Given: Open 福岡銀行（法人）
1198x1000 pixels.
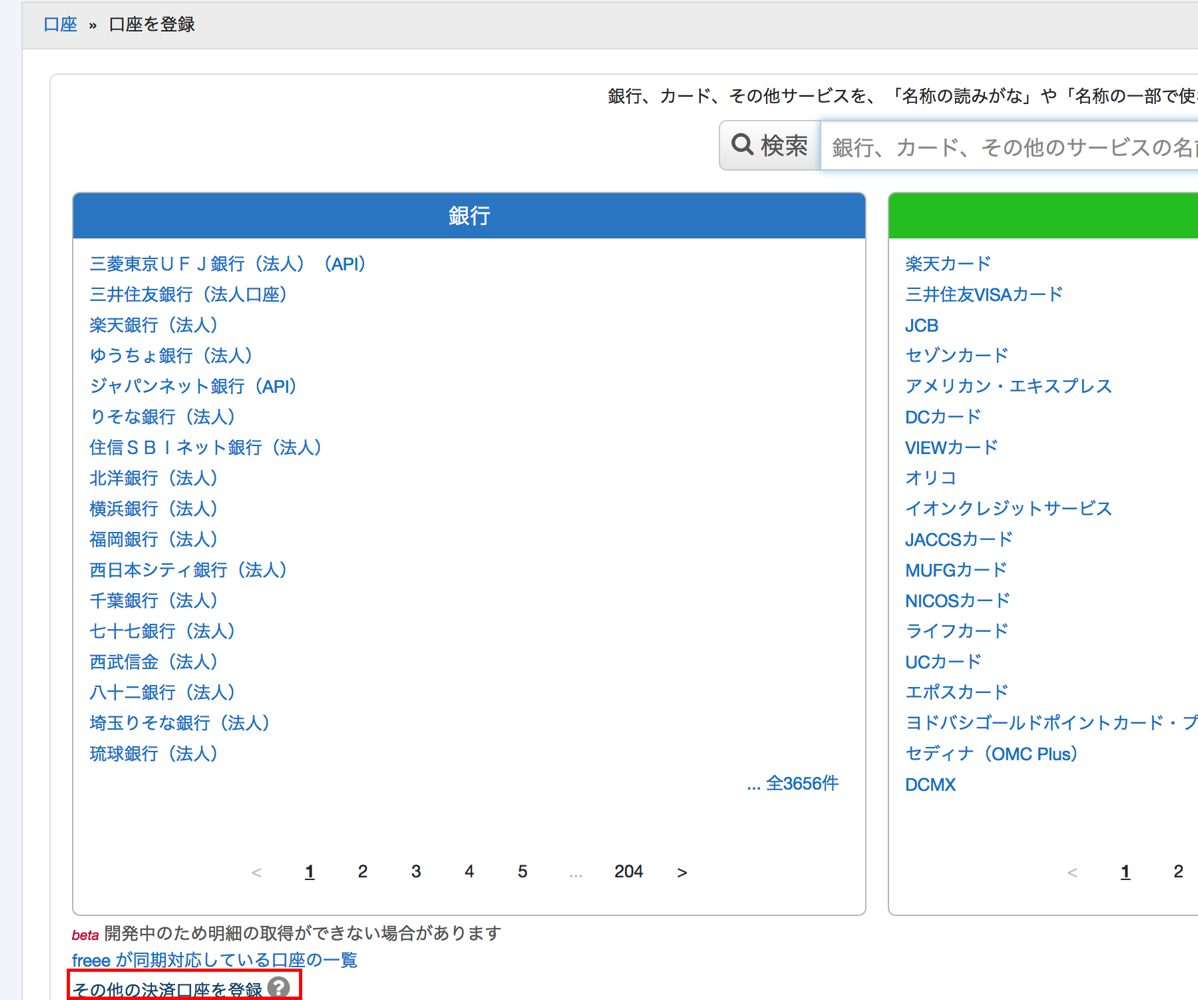Looking at the screenshot, I should (x=154, y=539).
